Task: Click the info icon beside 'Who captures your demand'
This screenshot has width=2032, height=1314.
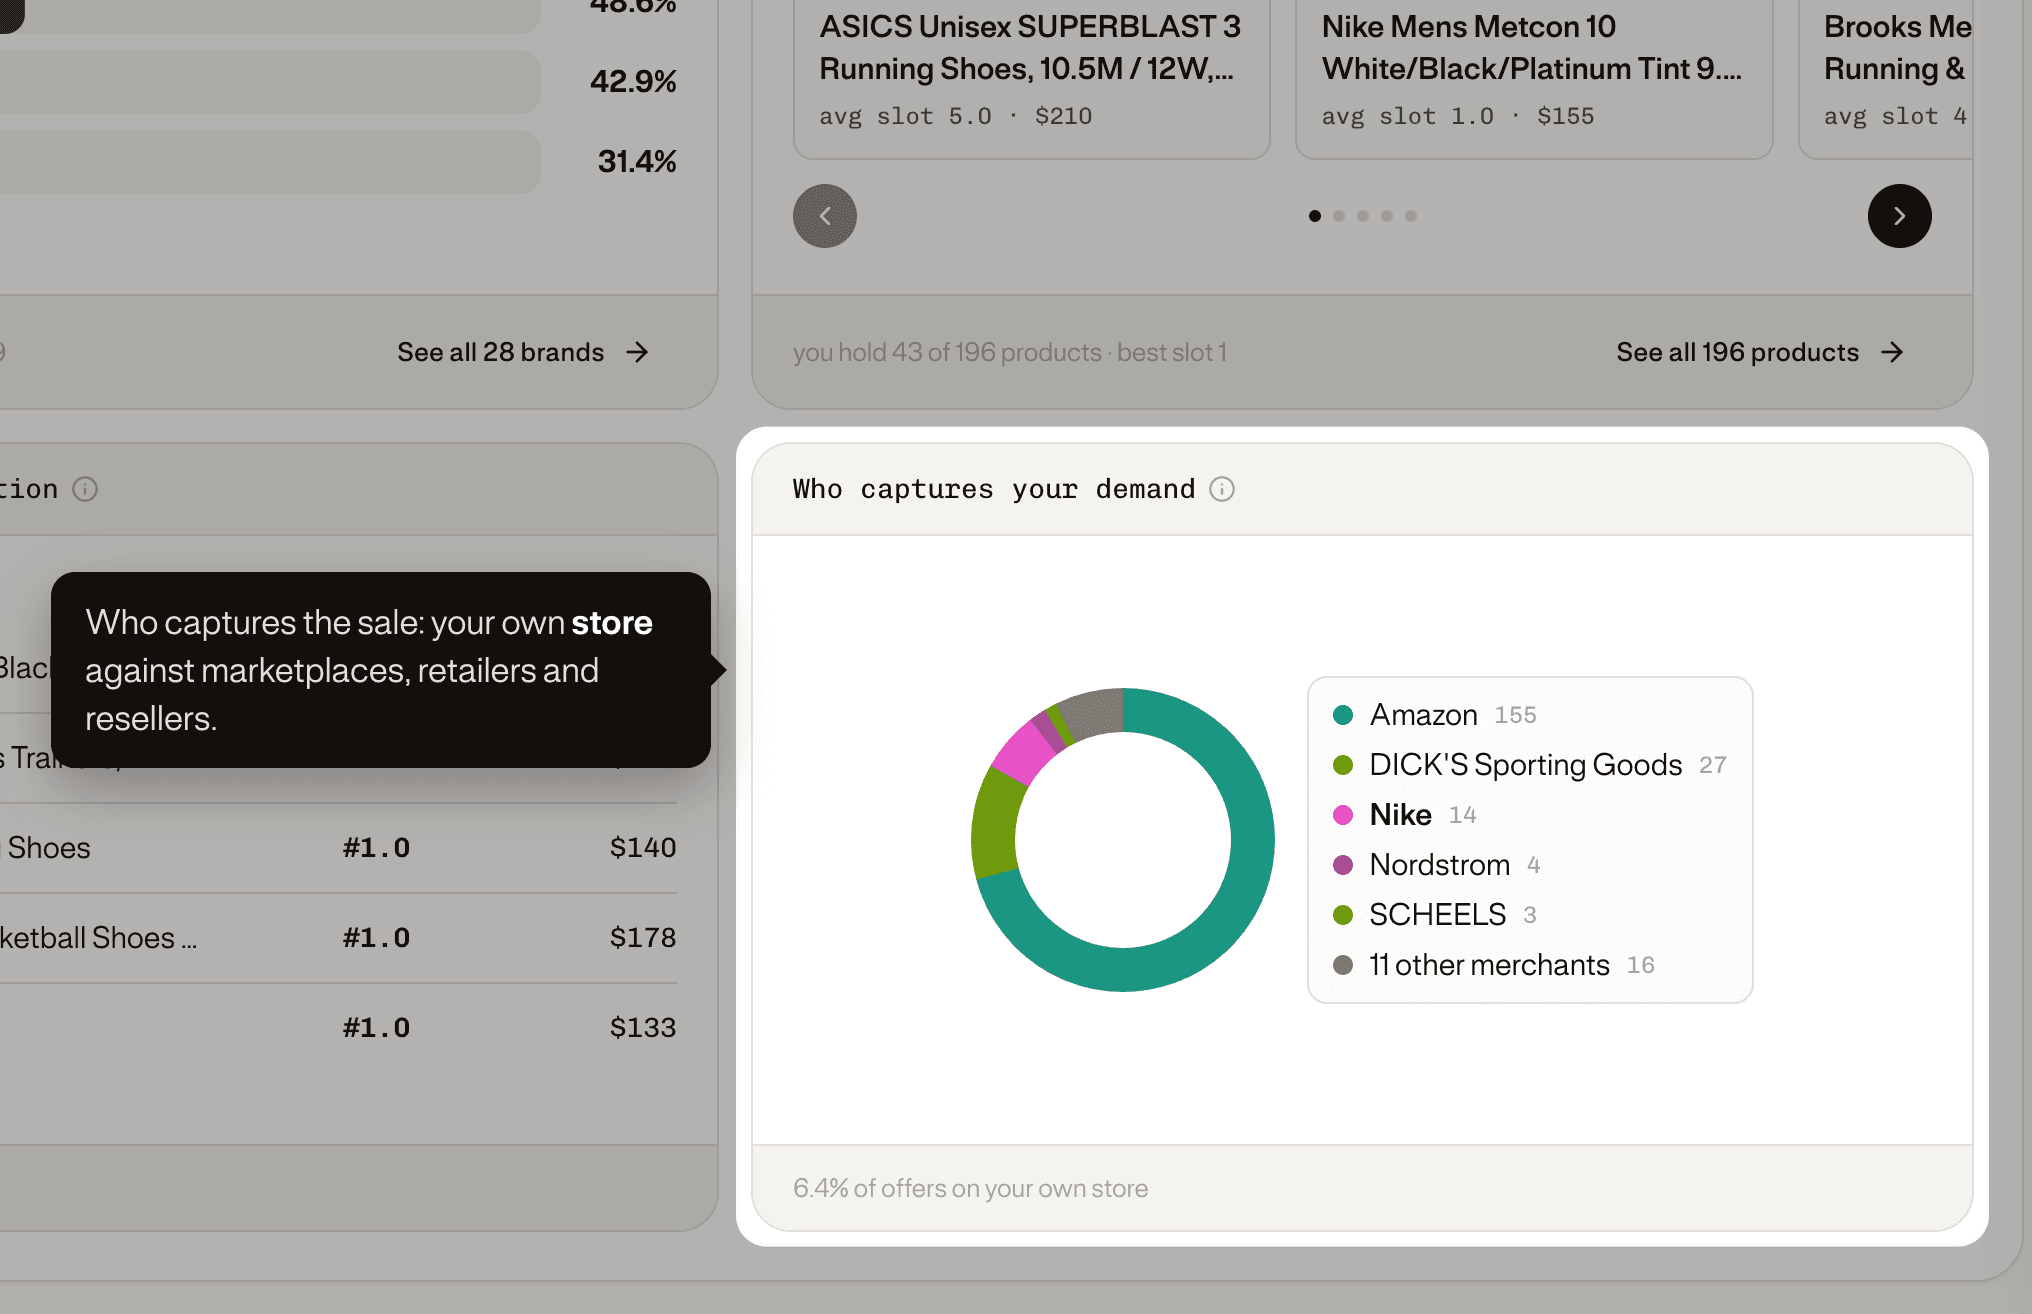Action: pyautogui.click(x=1222, y=489)
